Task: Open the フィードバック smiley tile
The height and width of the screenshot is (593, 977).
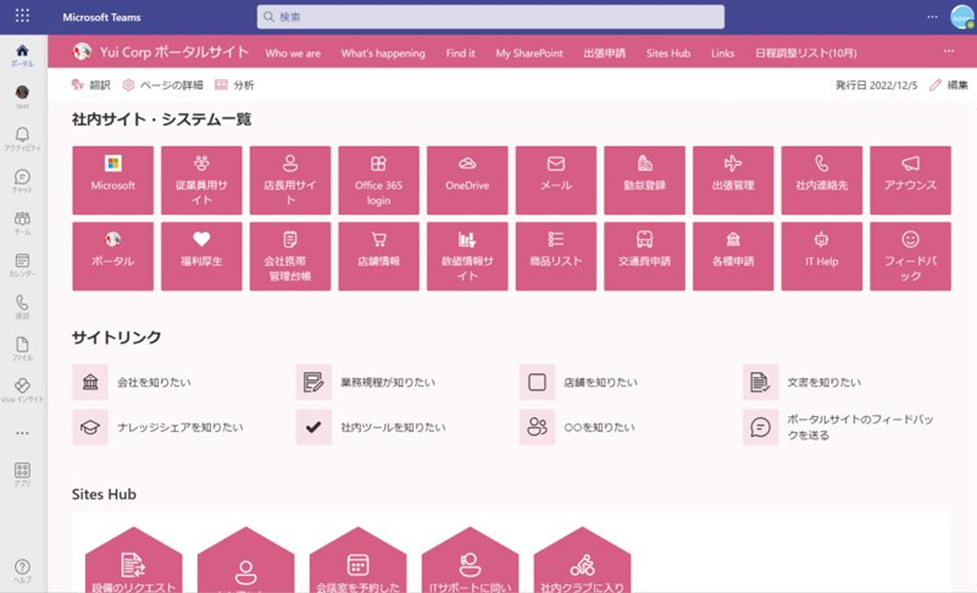Action: 910,256
